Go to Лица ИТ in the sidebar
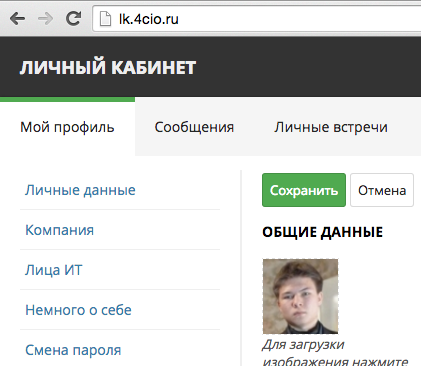This screenshot has height=366, width=421. pyautogui.click(x=54, y=270)
